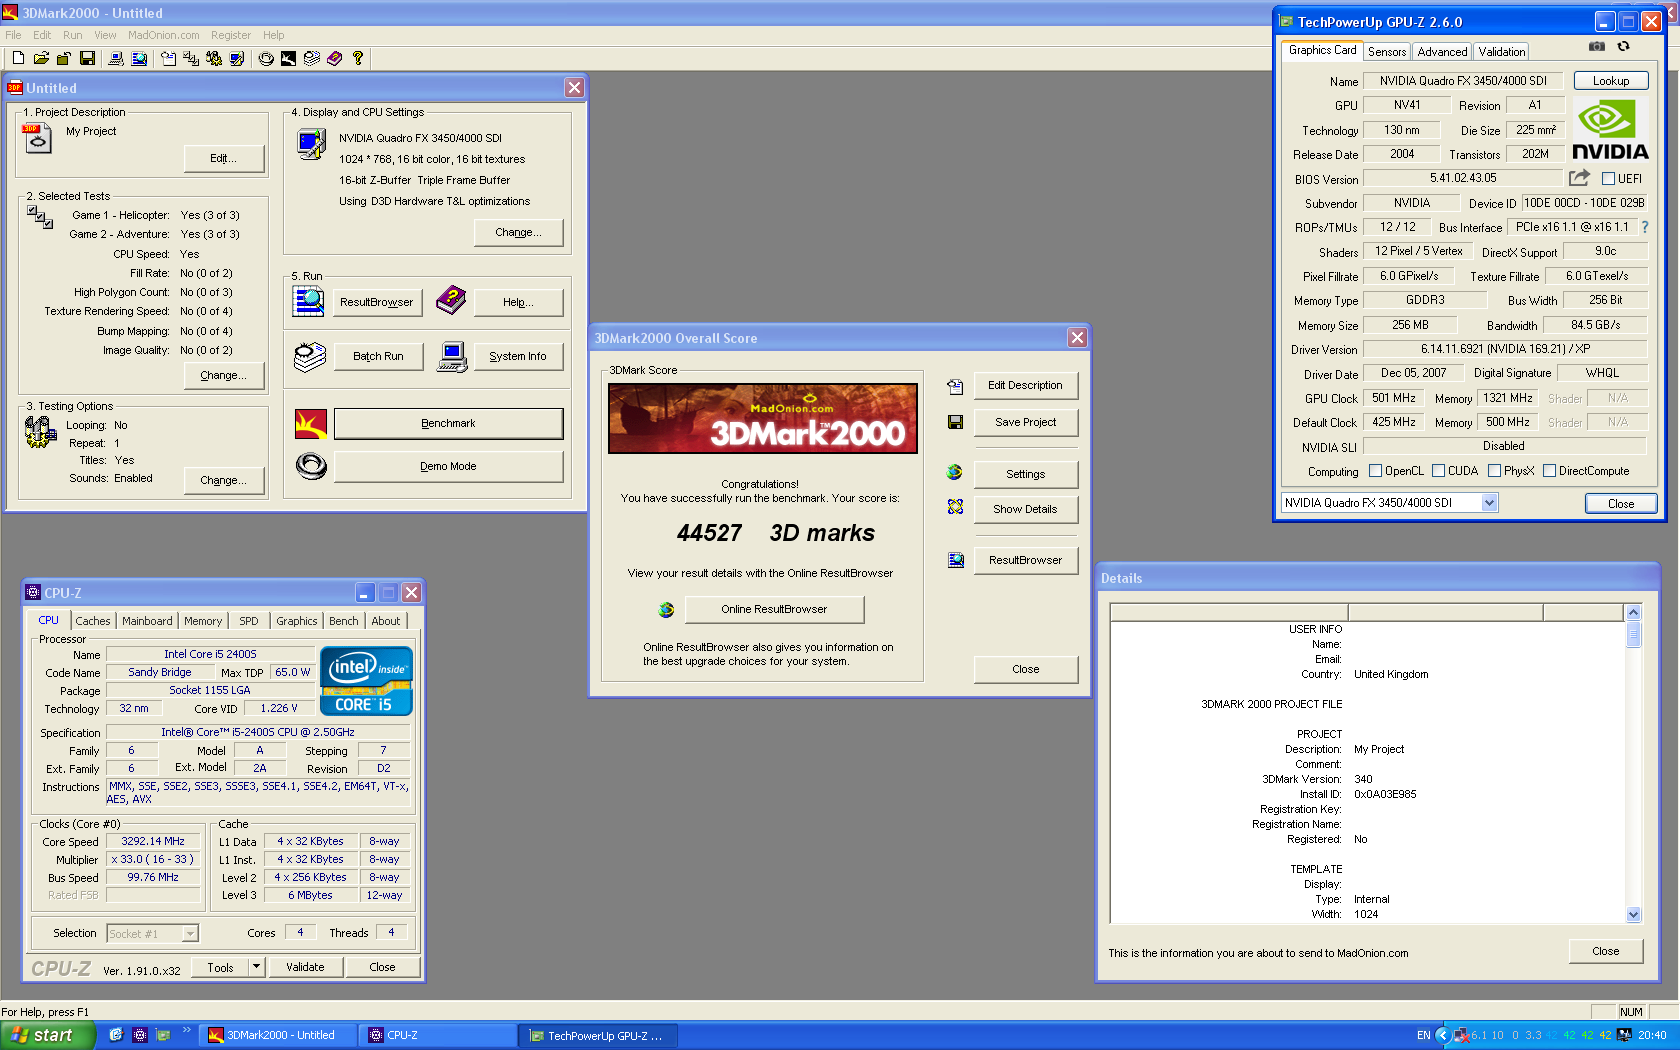Screen dimensions: 1680x1050
Task: Click the Lookup button in GPU-Z
Action: click(x=1611, y=81)
